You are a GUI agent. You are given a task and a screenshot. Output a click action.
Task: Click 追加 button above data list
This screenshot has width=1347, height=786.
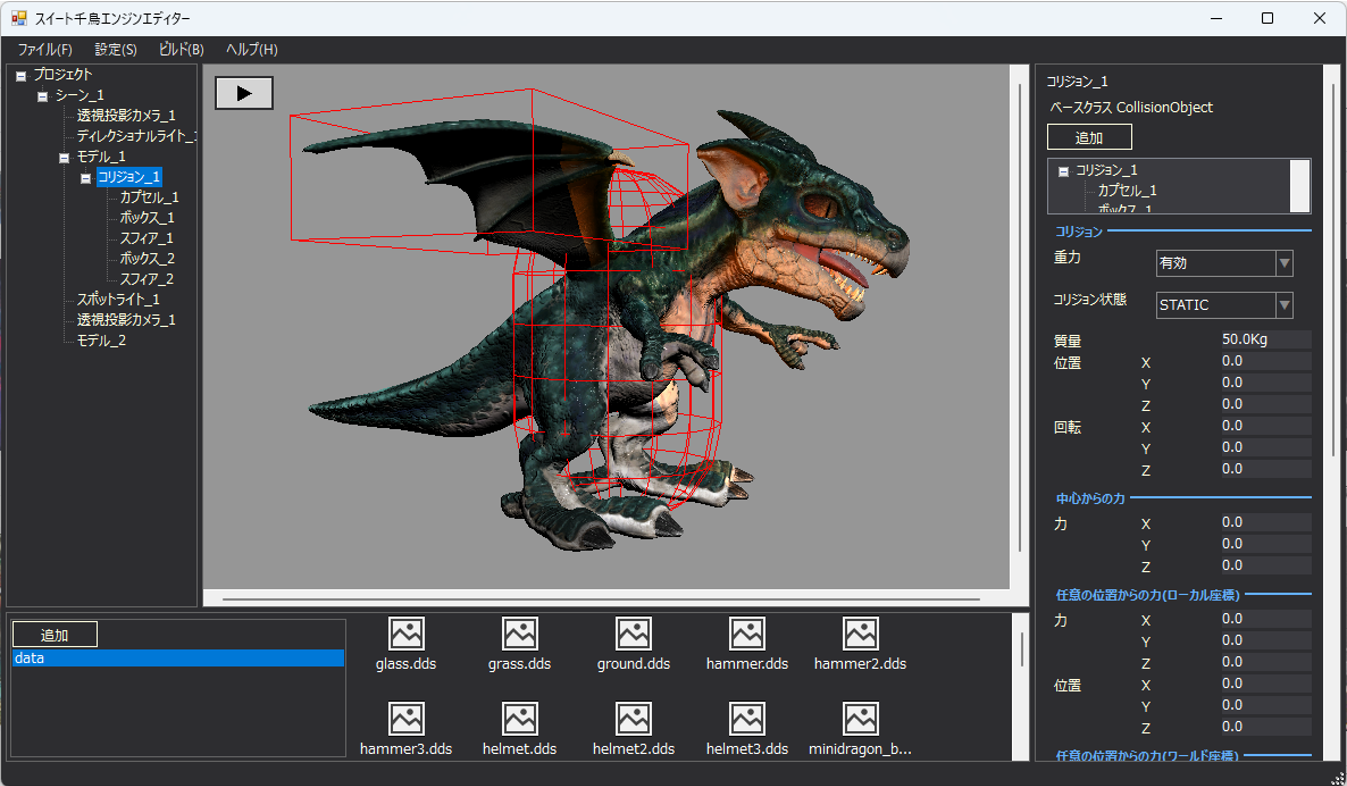tap(55, 635)
